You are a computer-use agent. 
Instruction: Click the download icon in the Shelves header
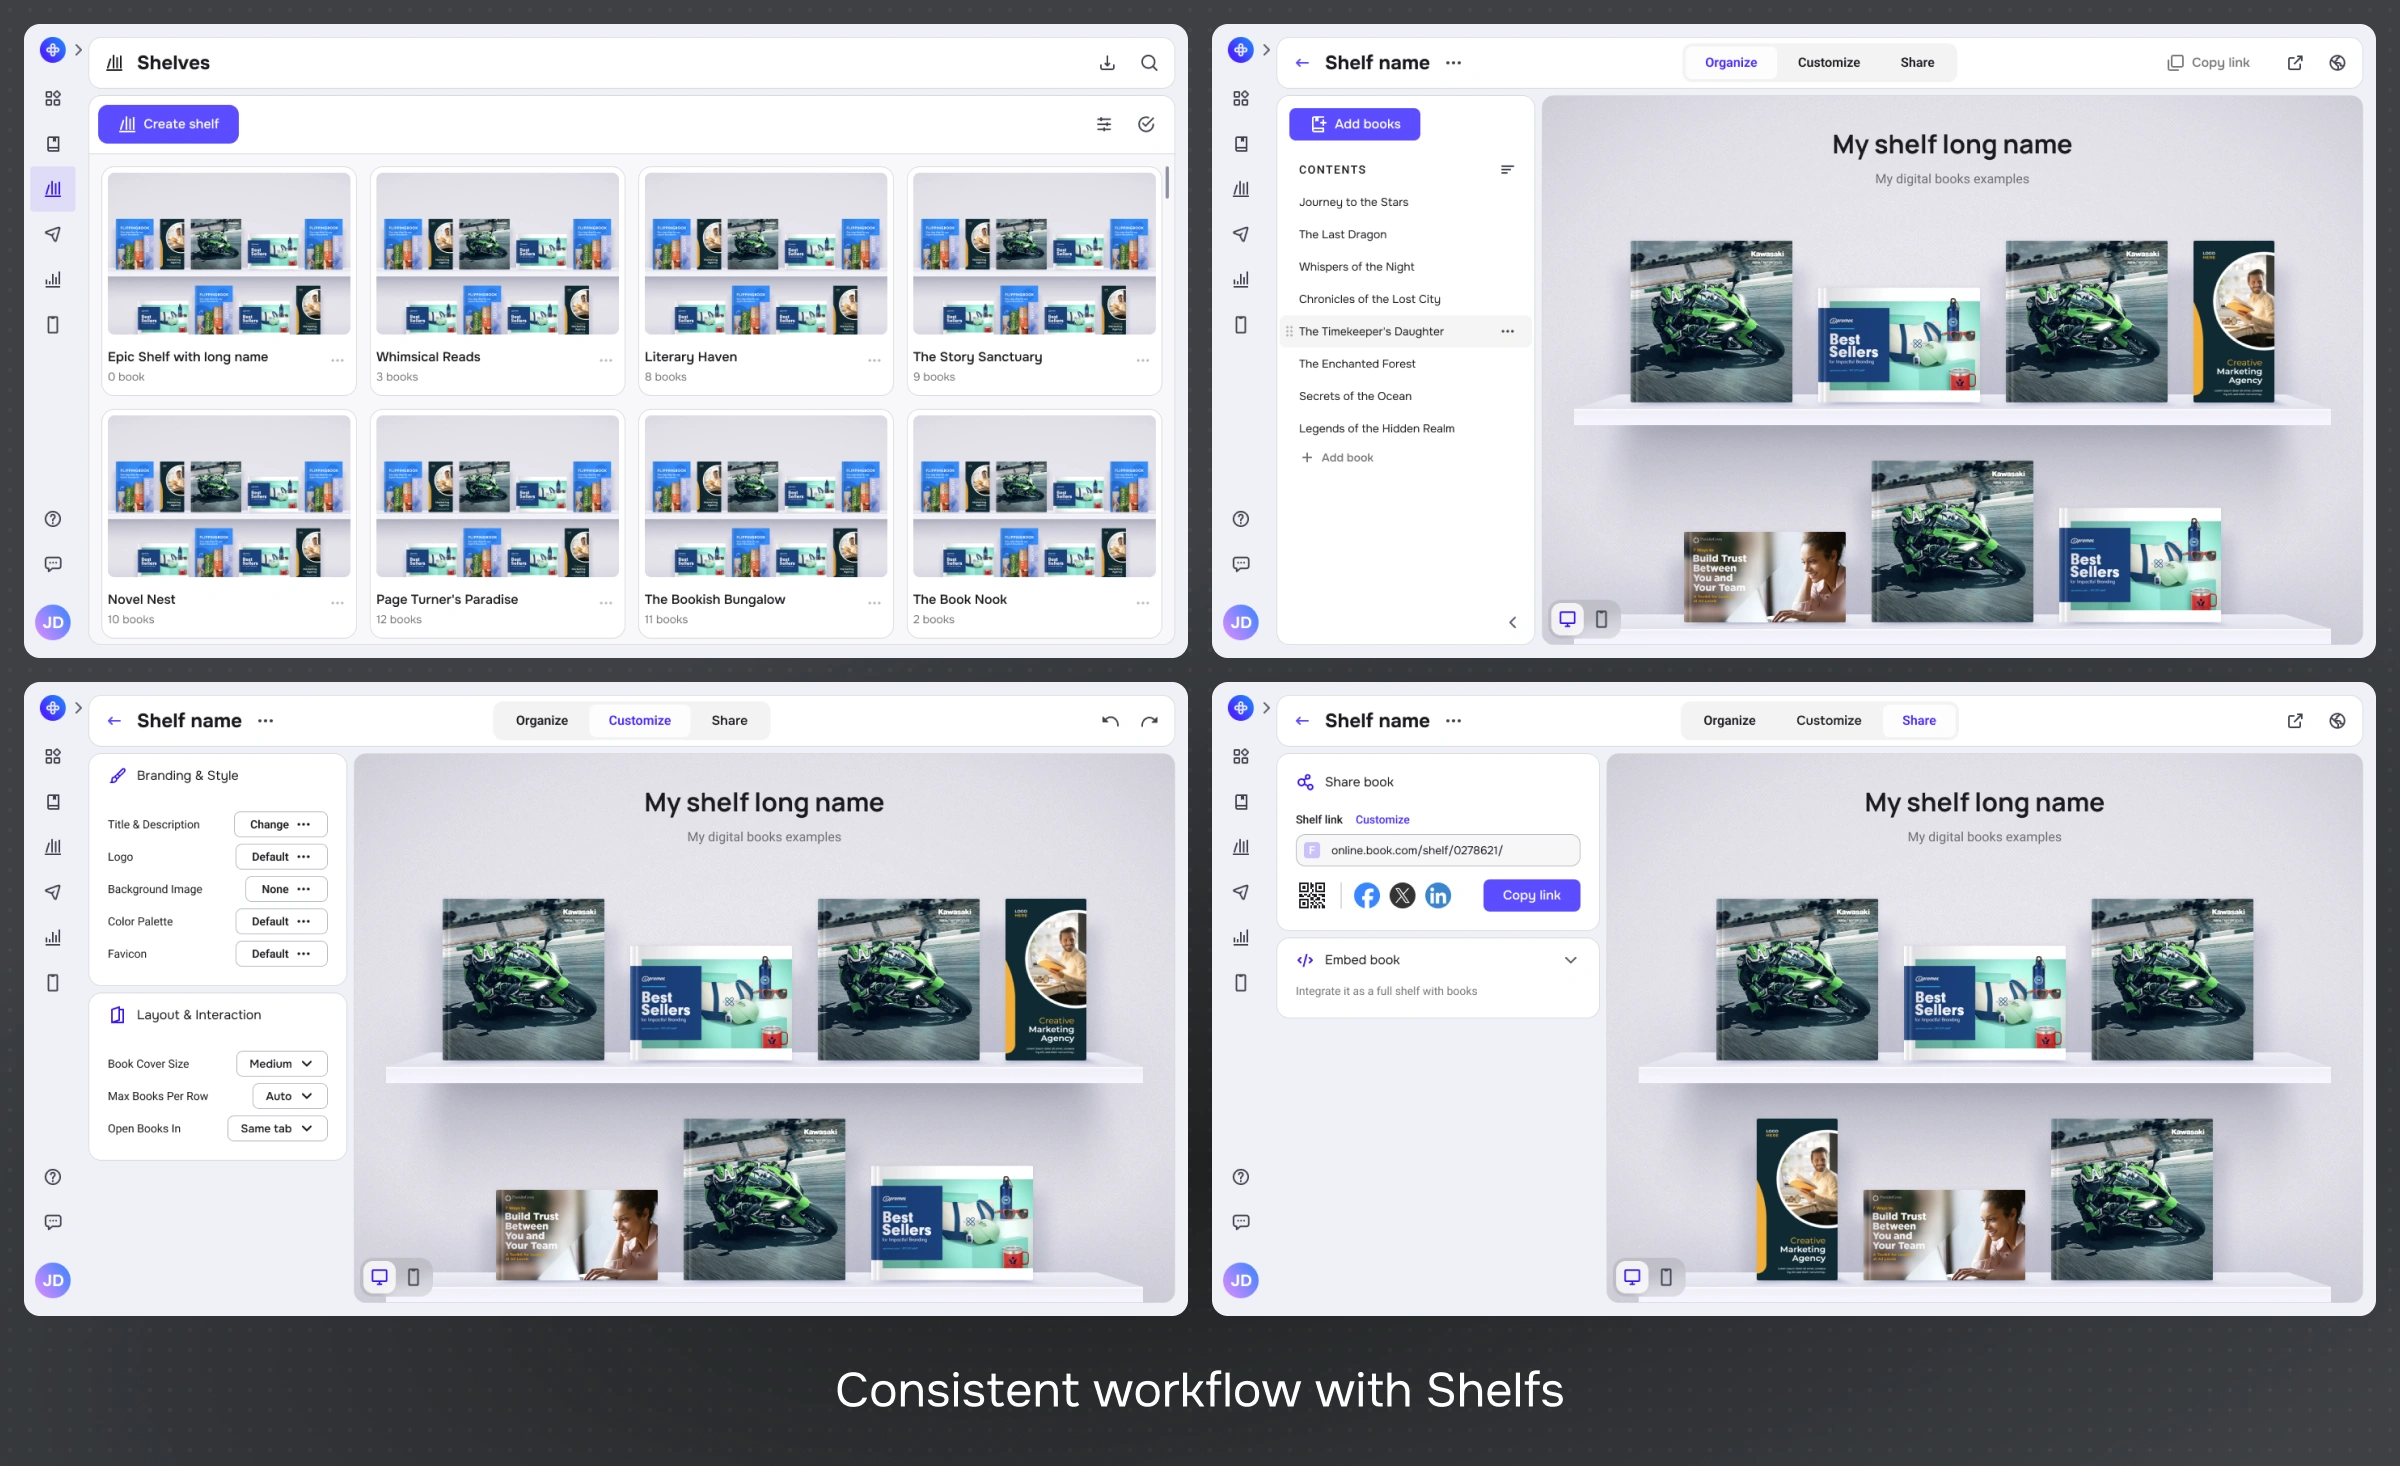(x=1107, y=63)
